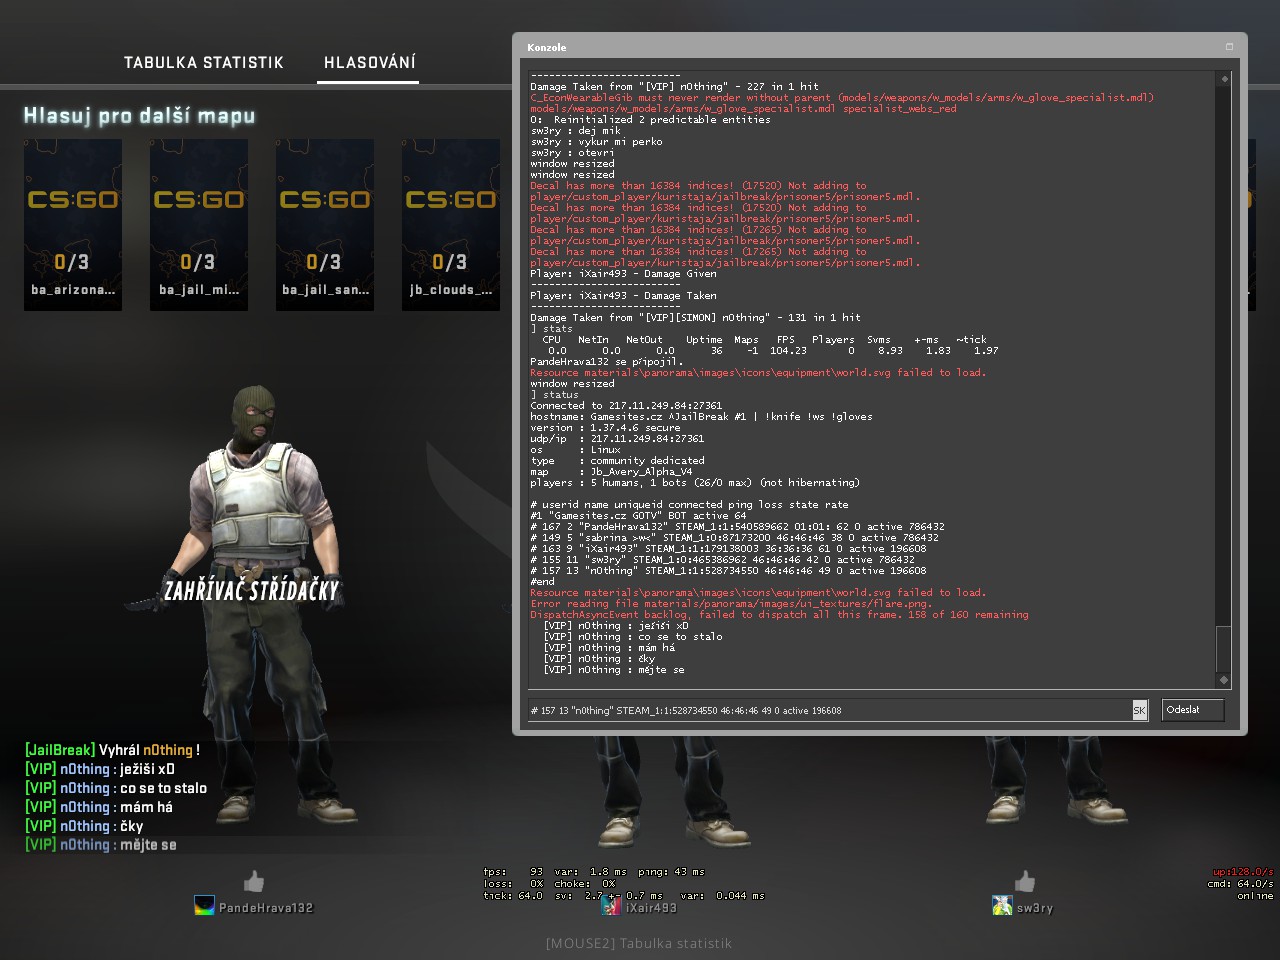The image size is (1280, 960).
Task: Choose the jb_clouds map card
Action: click(451, 224)
